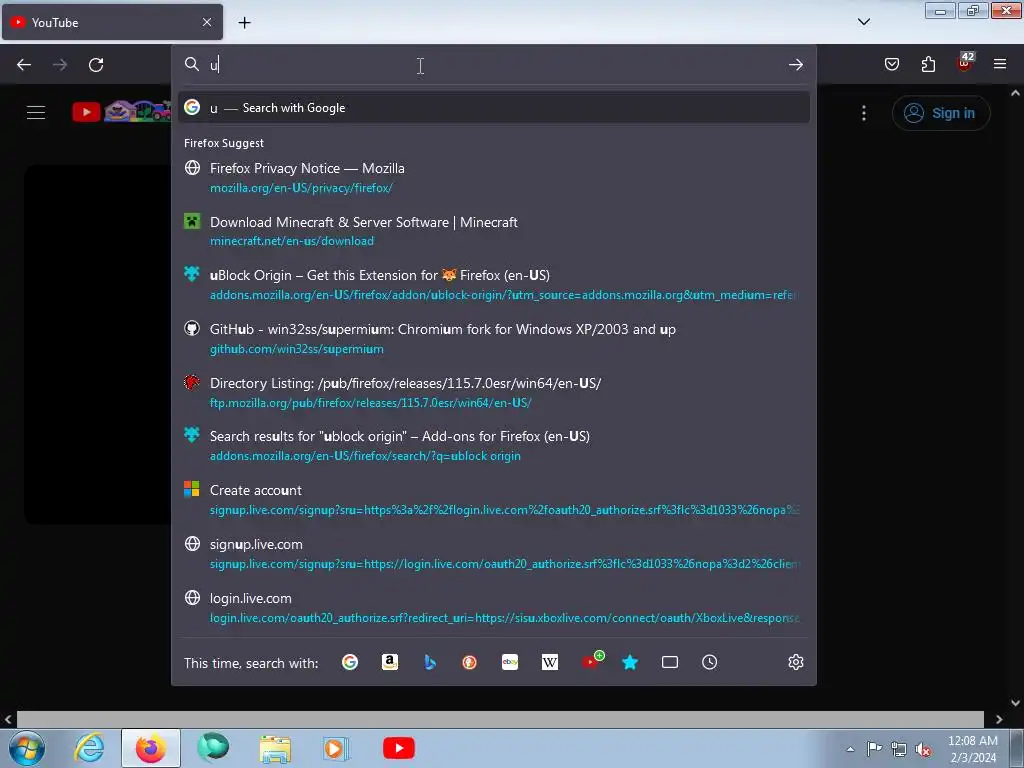Click the vertical scrollbar down arrow
The width and height of the screenshot is (1024, 768).
pos(1016,703)
